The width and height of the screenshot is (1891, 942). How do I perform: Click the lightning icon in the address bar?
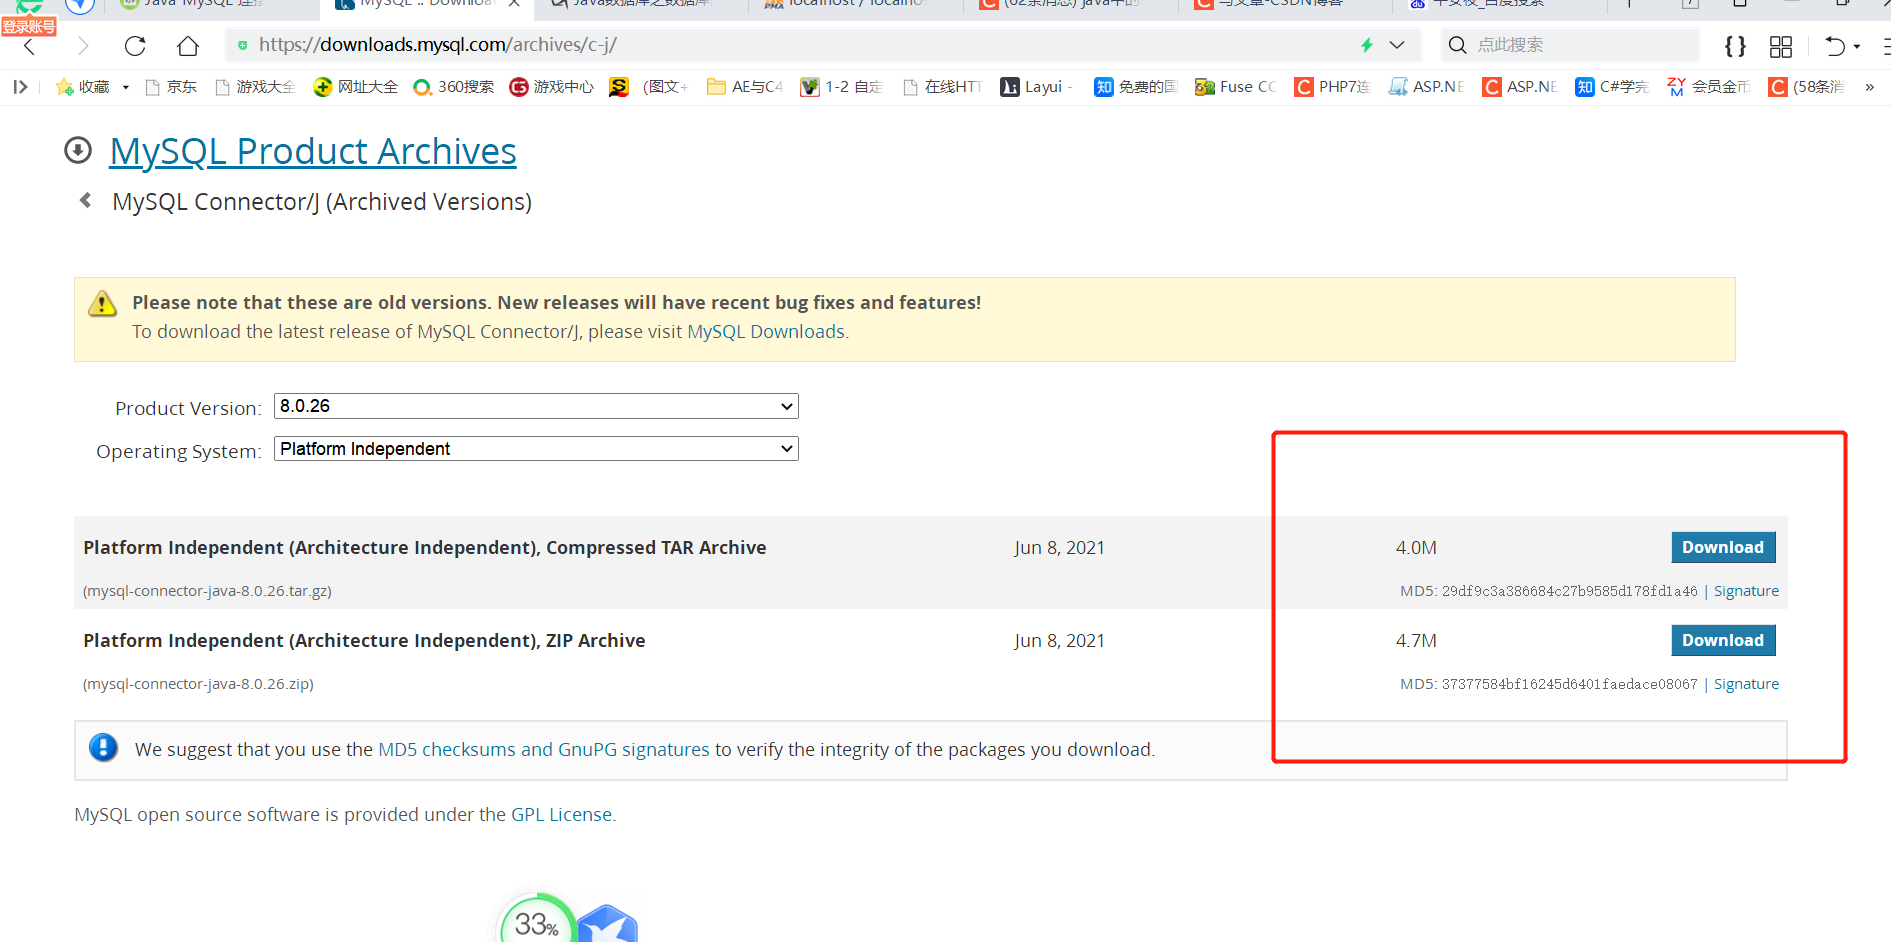[1367, 45]
